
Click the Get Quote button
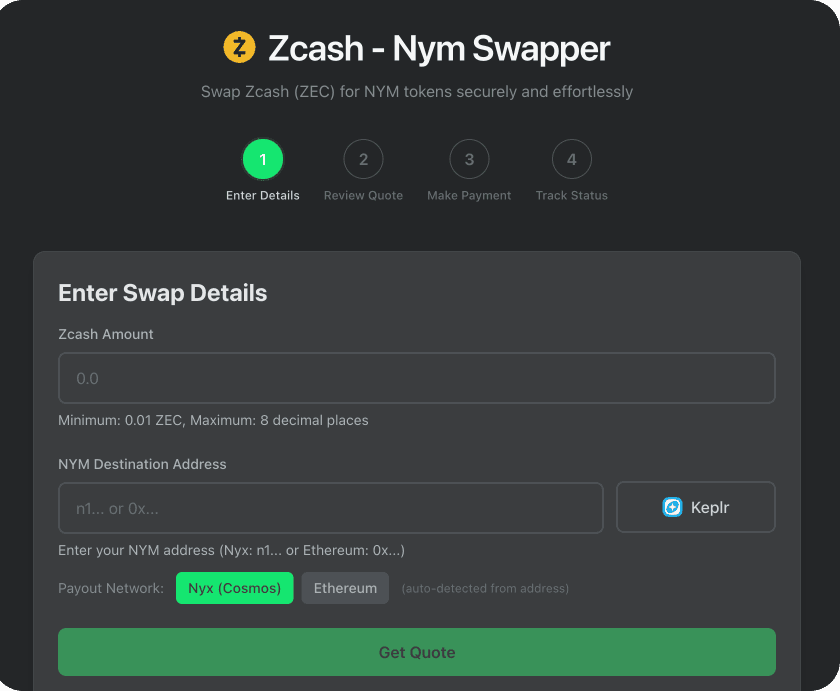coord(417,651)
